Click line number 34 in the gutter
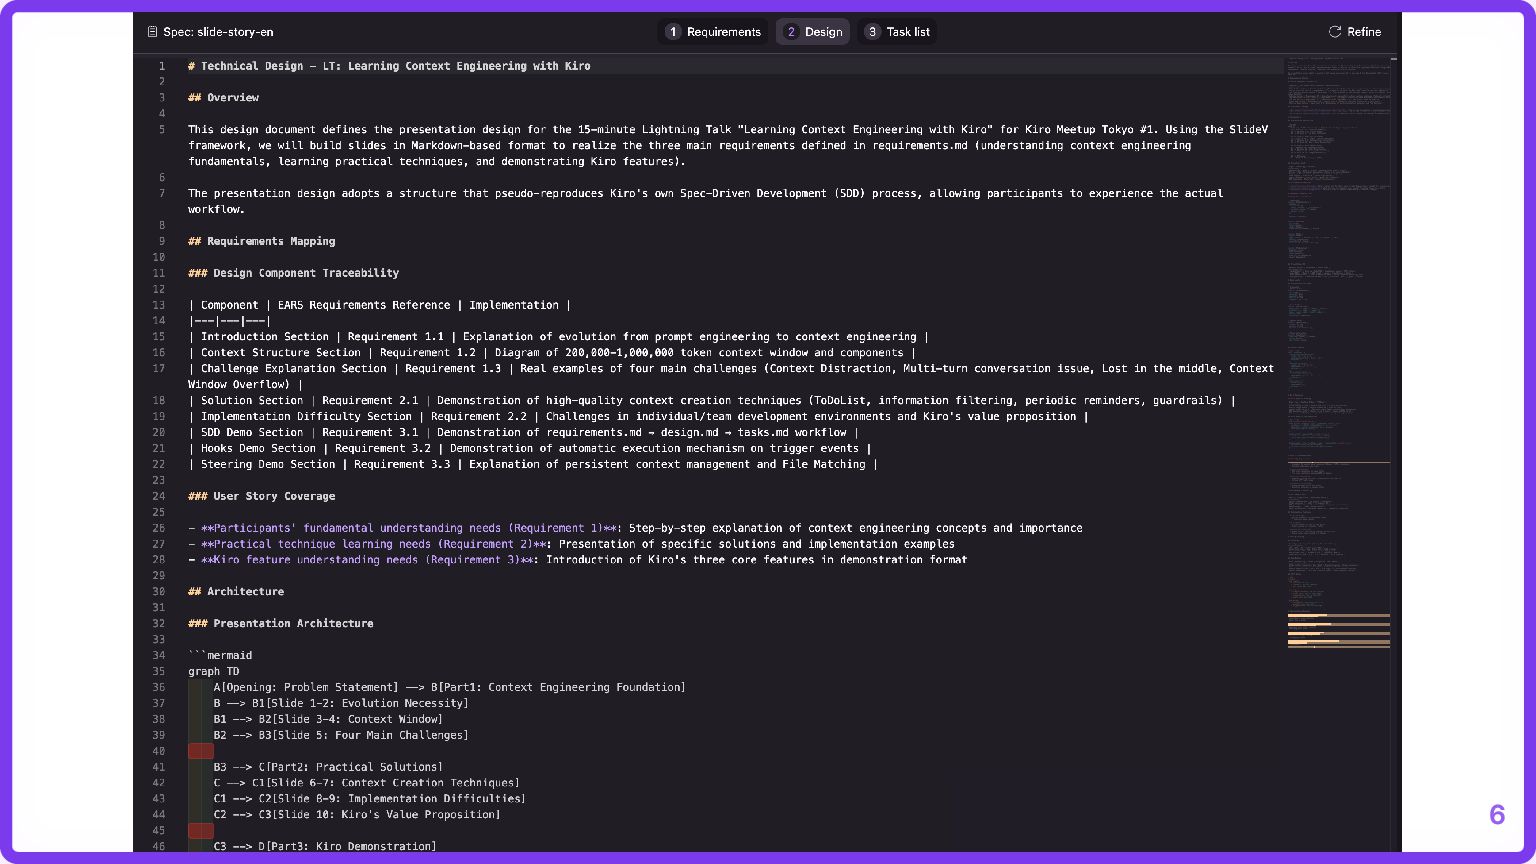 (x=159, y=656)
